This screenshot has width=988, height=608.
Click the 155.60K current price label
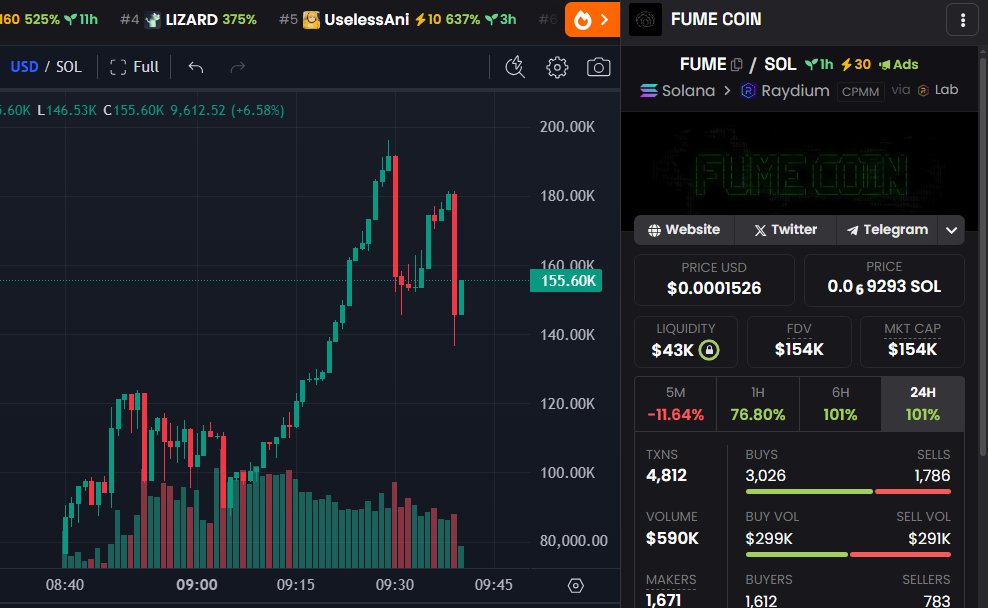tap(566, 280)
